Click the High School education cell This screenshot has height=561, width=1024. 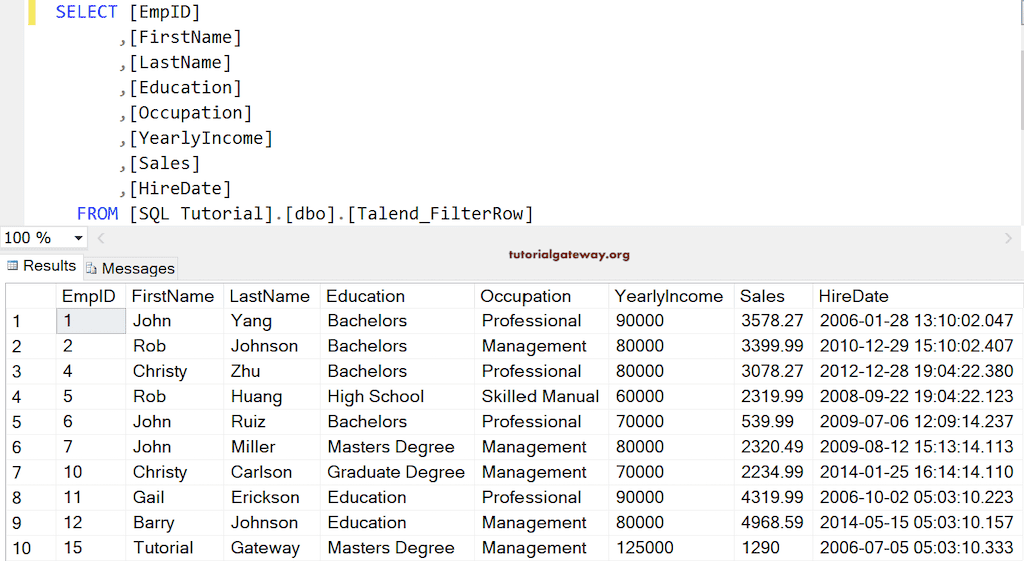tap(397, 396)
